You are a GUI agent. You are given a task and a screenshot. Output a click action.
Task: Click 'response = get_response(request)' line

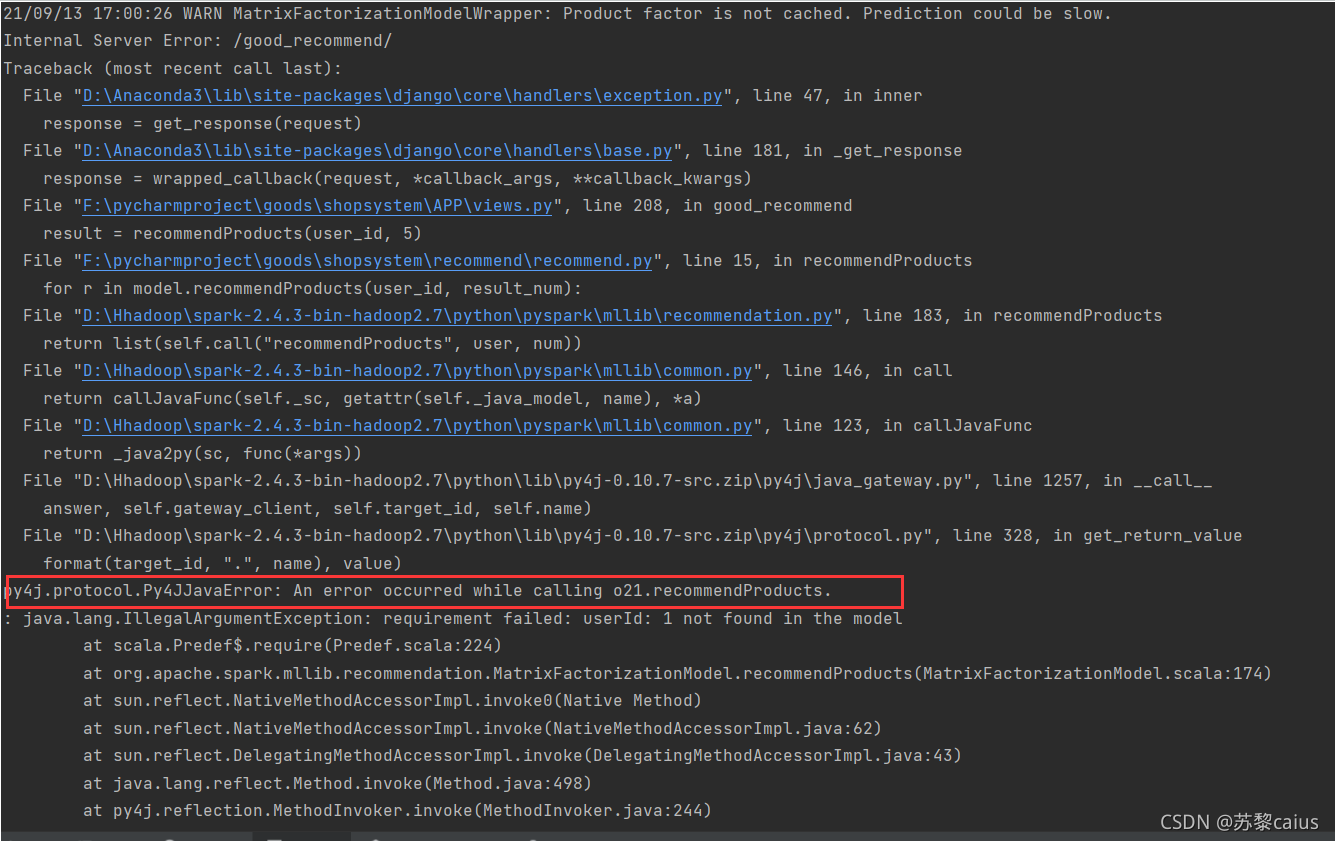click(202, 124)
